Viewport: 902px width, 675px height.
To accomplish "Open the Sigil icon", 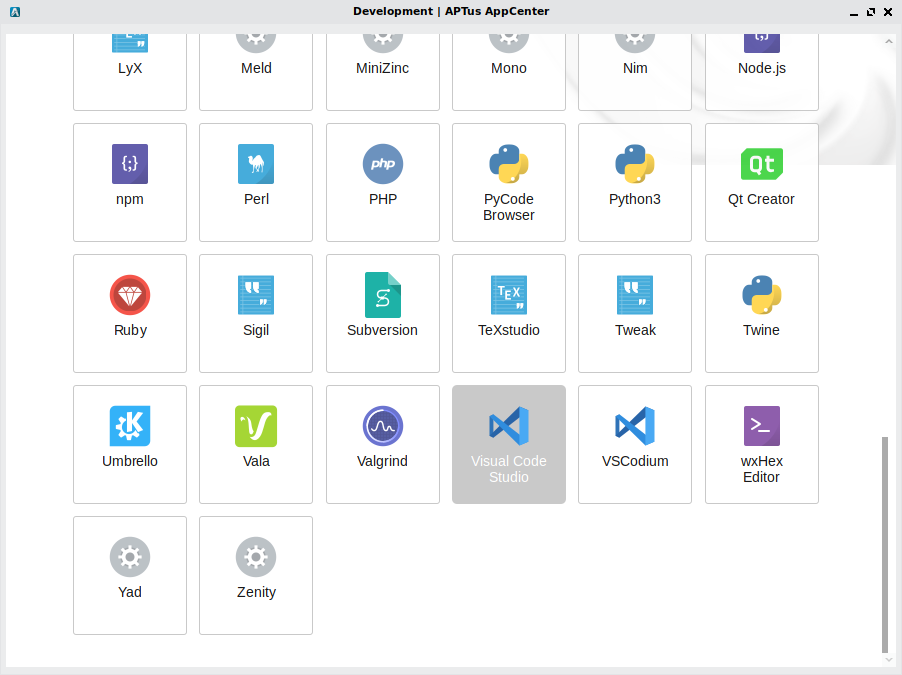I will point(256,295).
